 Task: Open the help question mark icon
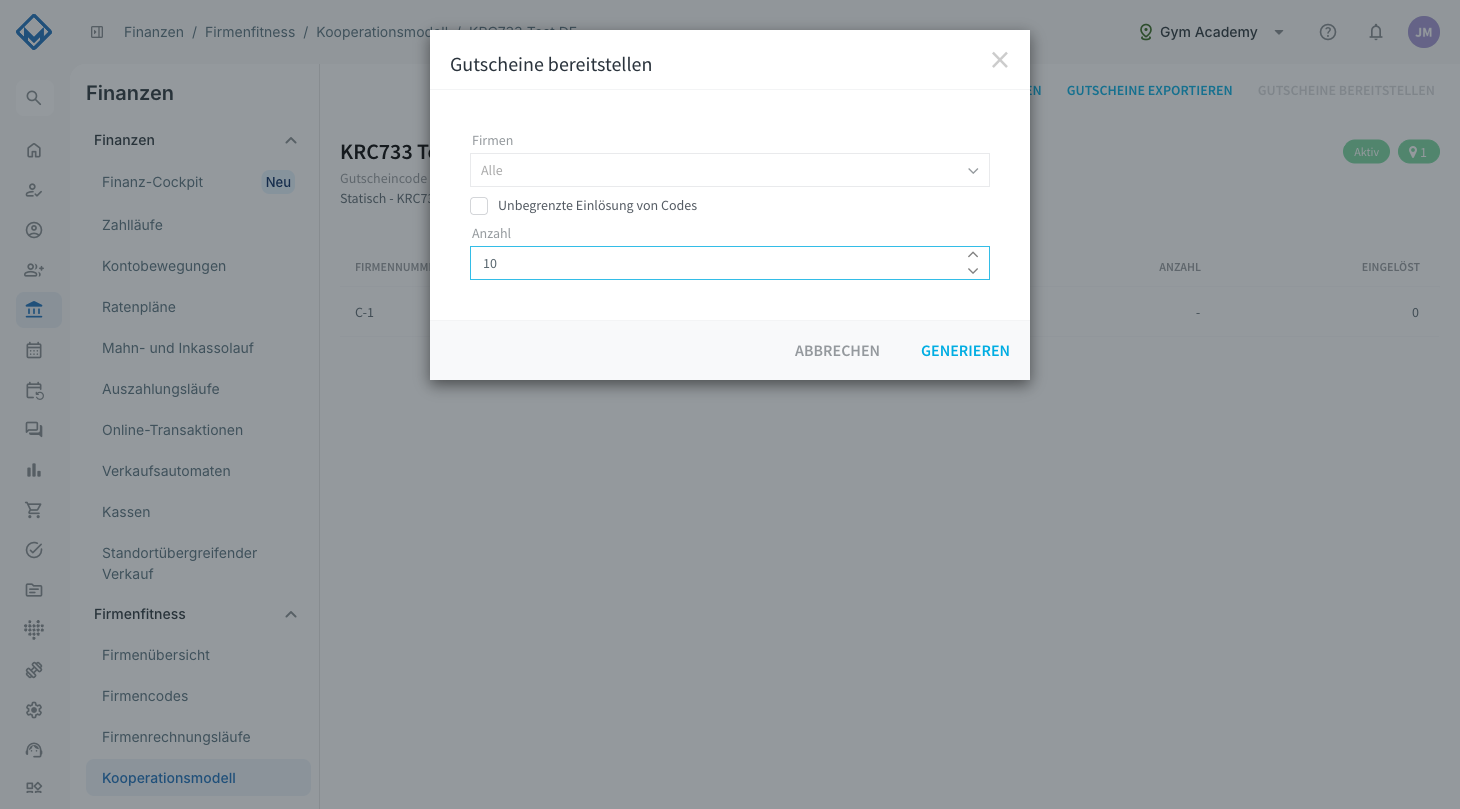[x=1328, y=32]
